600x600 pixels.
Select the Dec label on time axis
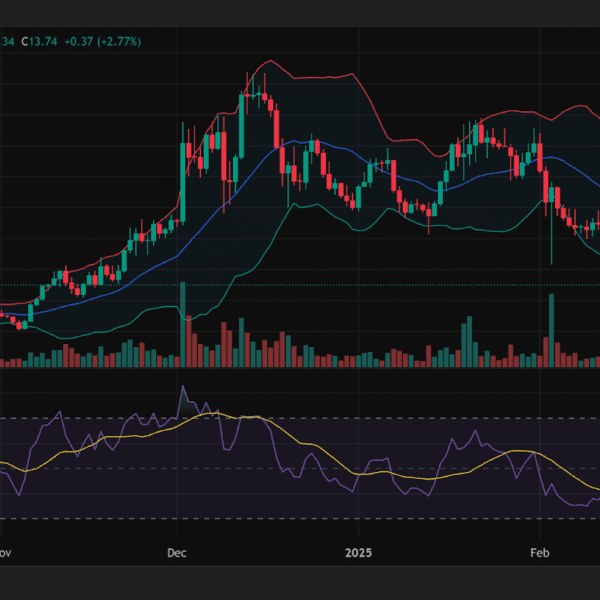pyautogui.click(x=177, y=552)
